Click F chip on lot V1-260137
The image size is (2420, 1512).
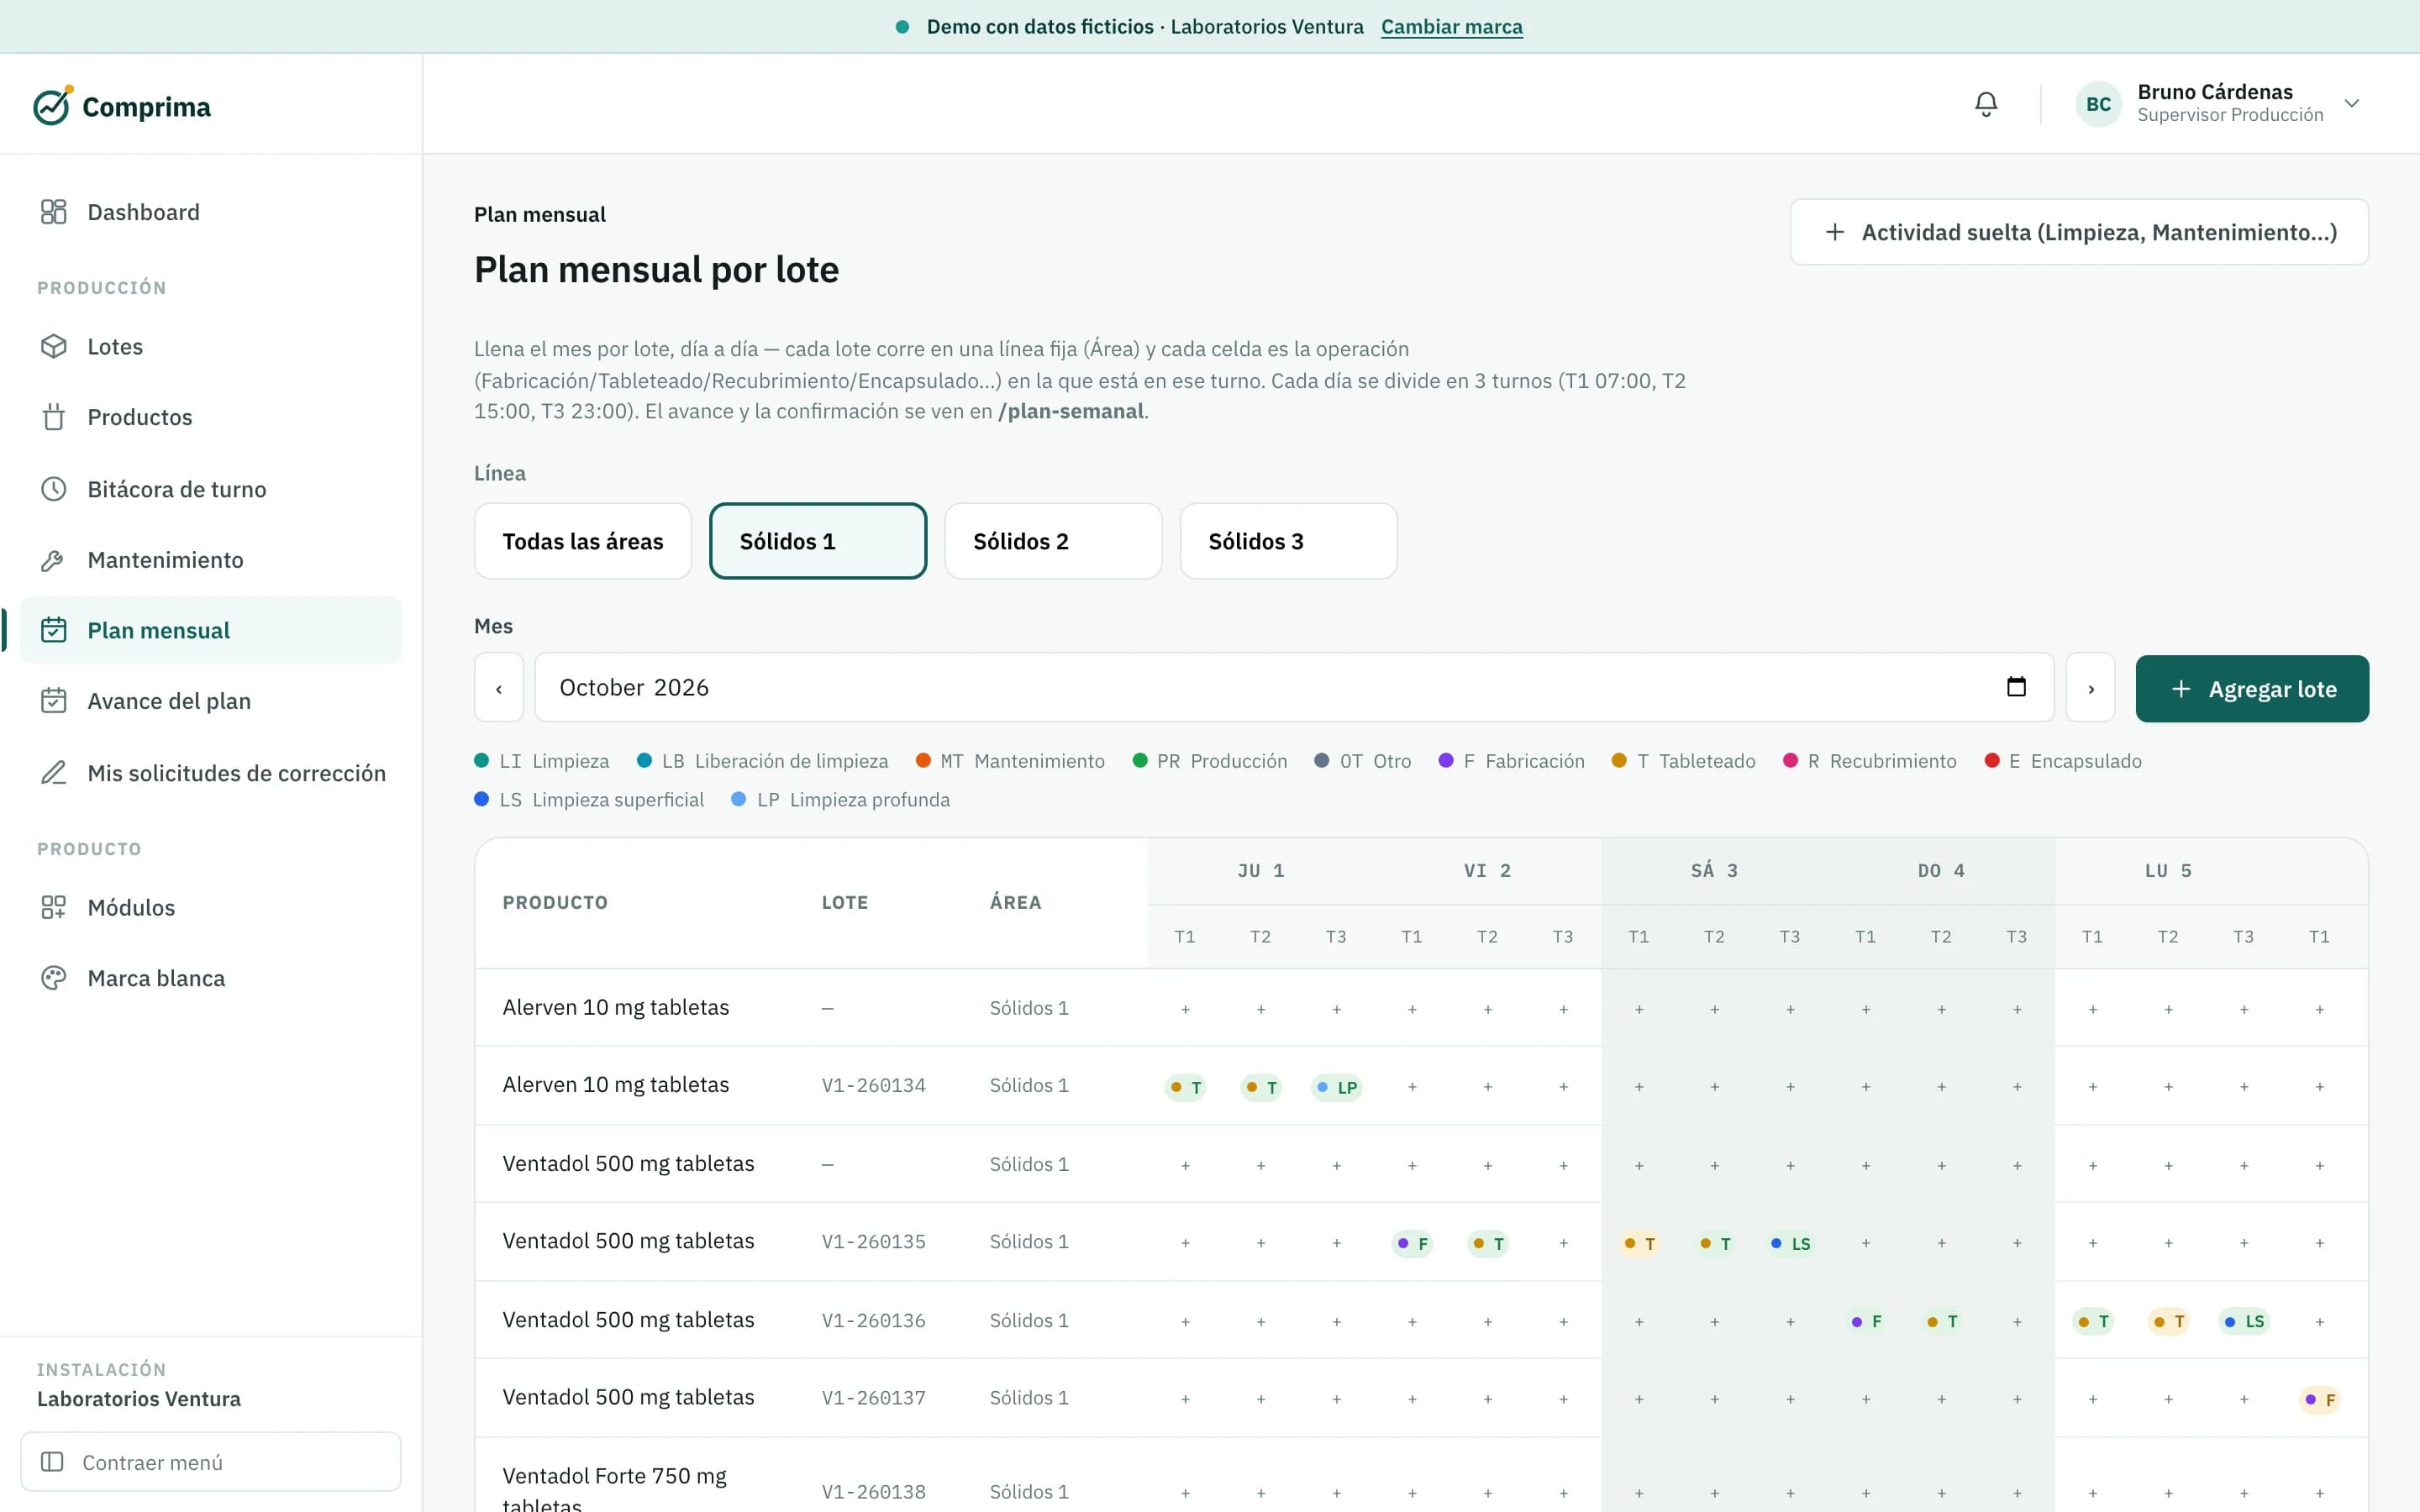(x=2319, y=1399)
